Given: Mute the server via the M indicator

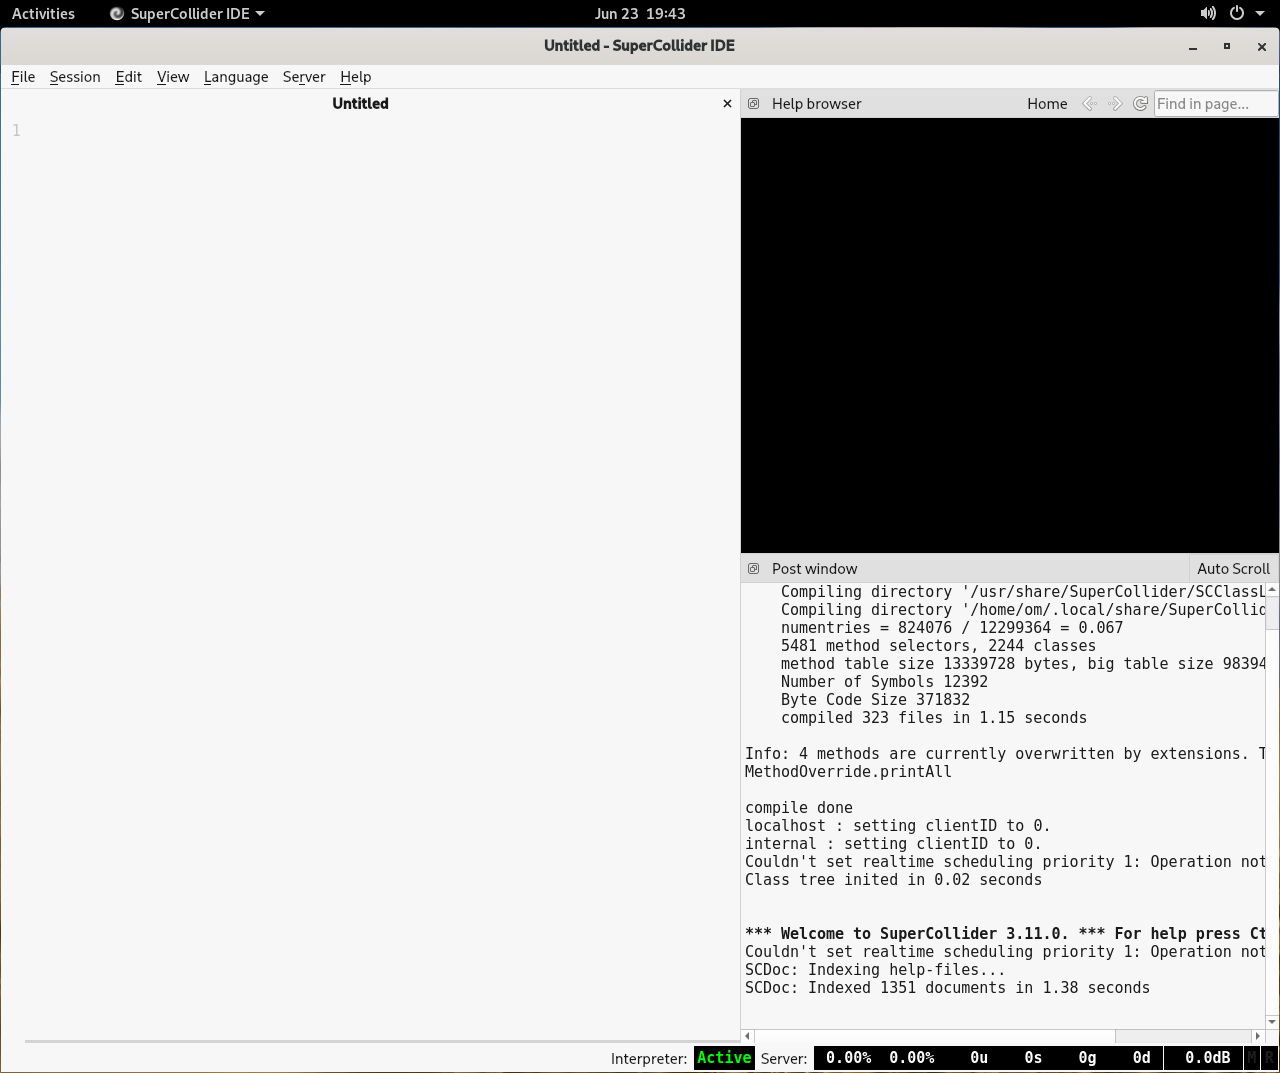Looking at the screenshot, I should click(1251, 1057).
